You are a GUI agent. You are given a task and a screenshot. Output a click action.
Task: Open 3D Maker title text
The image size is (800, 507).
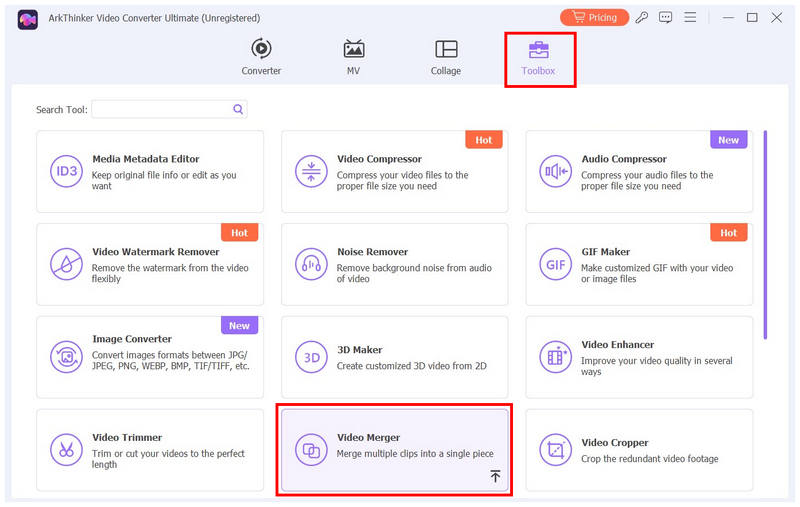(x=360, y=350)
